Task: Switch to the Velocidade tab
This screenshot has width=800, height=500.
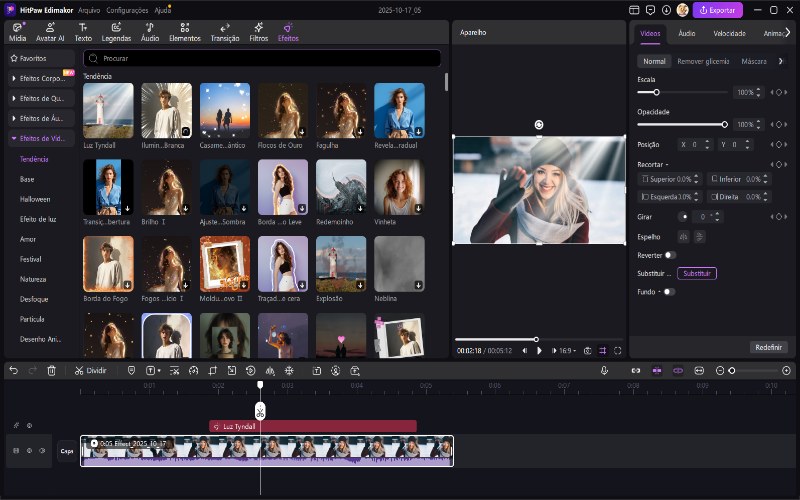Action: pos(729,33)
